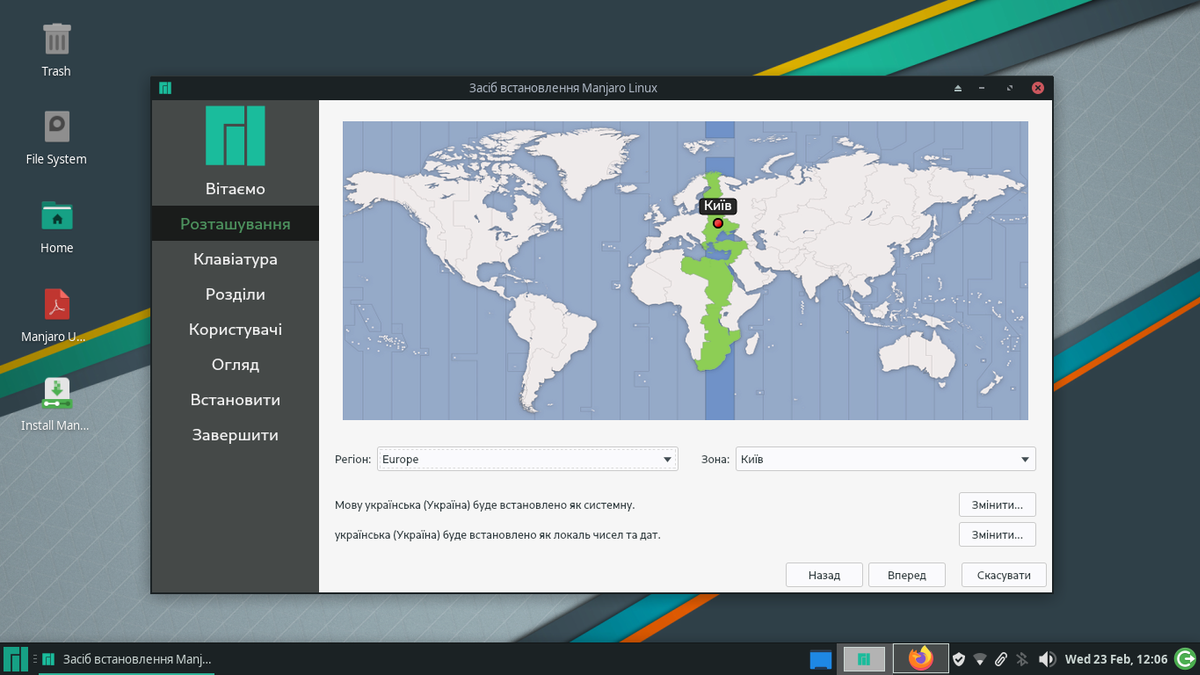Close the installer with the red X
Image resolution: width=1200 pixels, height=675 pixels.
click(x=1037, y=88)
